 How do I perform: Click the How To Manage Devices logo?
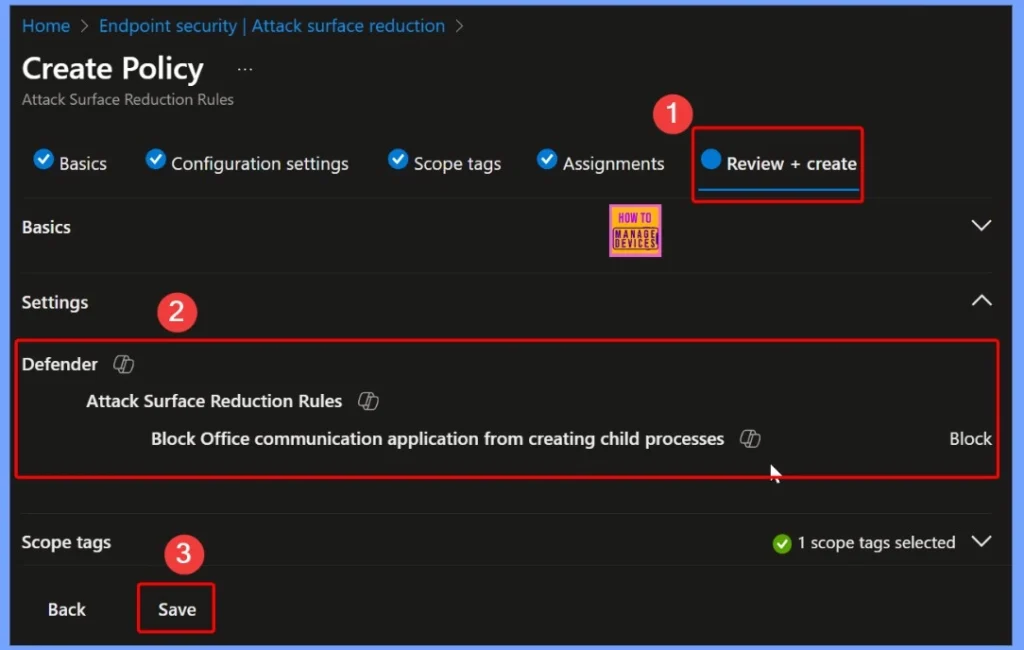[635, 231]
